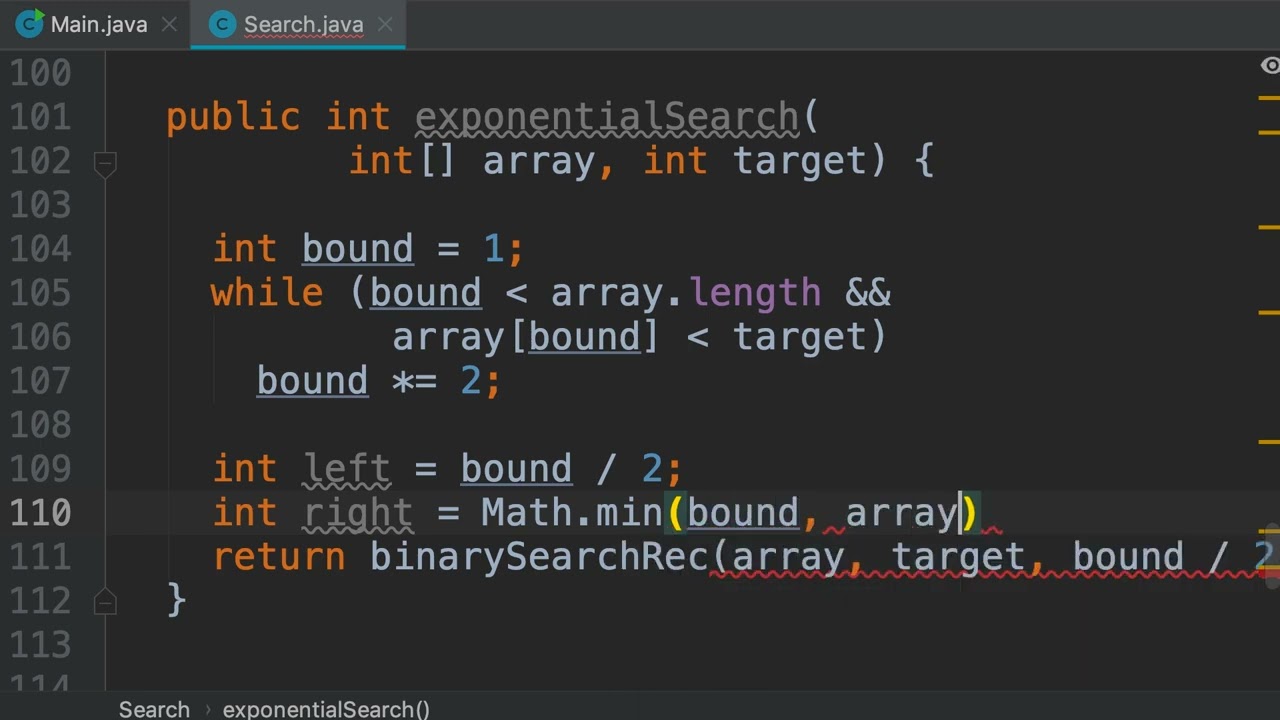1280x720 pixels.
Task: Place cursor on exponentialSearch method name
Action: [607, 118]
